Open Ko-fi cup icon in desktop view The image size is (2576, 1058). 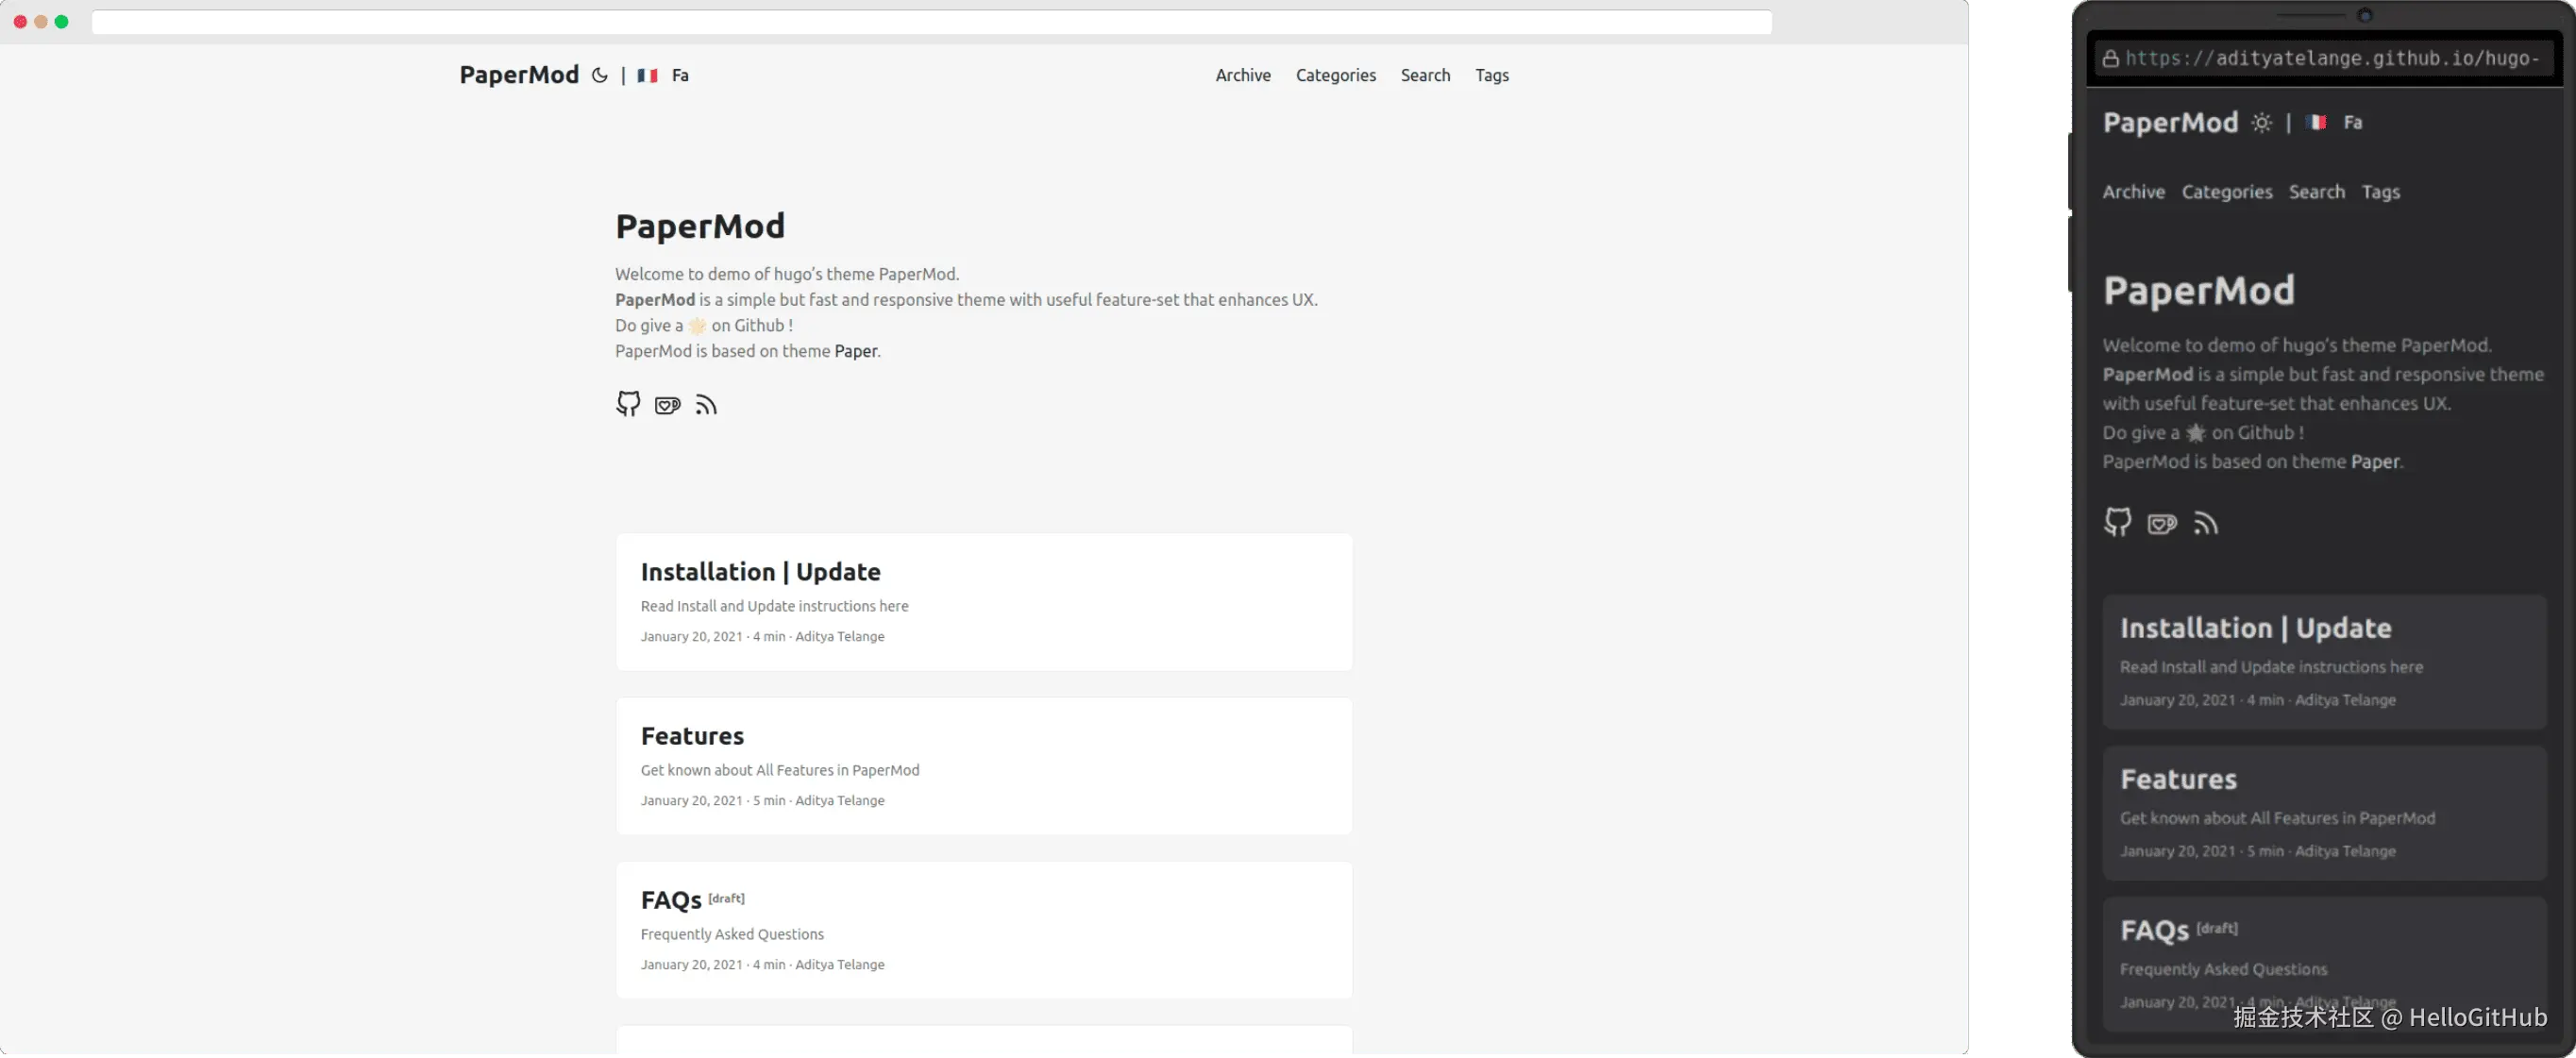click(667, 405)
